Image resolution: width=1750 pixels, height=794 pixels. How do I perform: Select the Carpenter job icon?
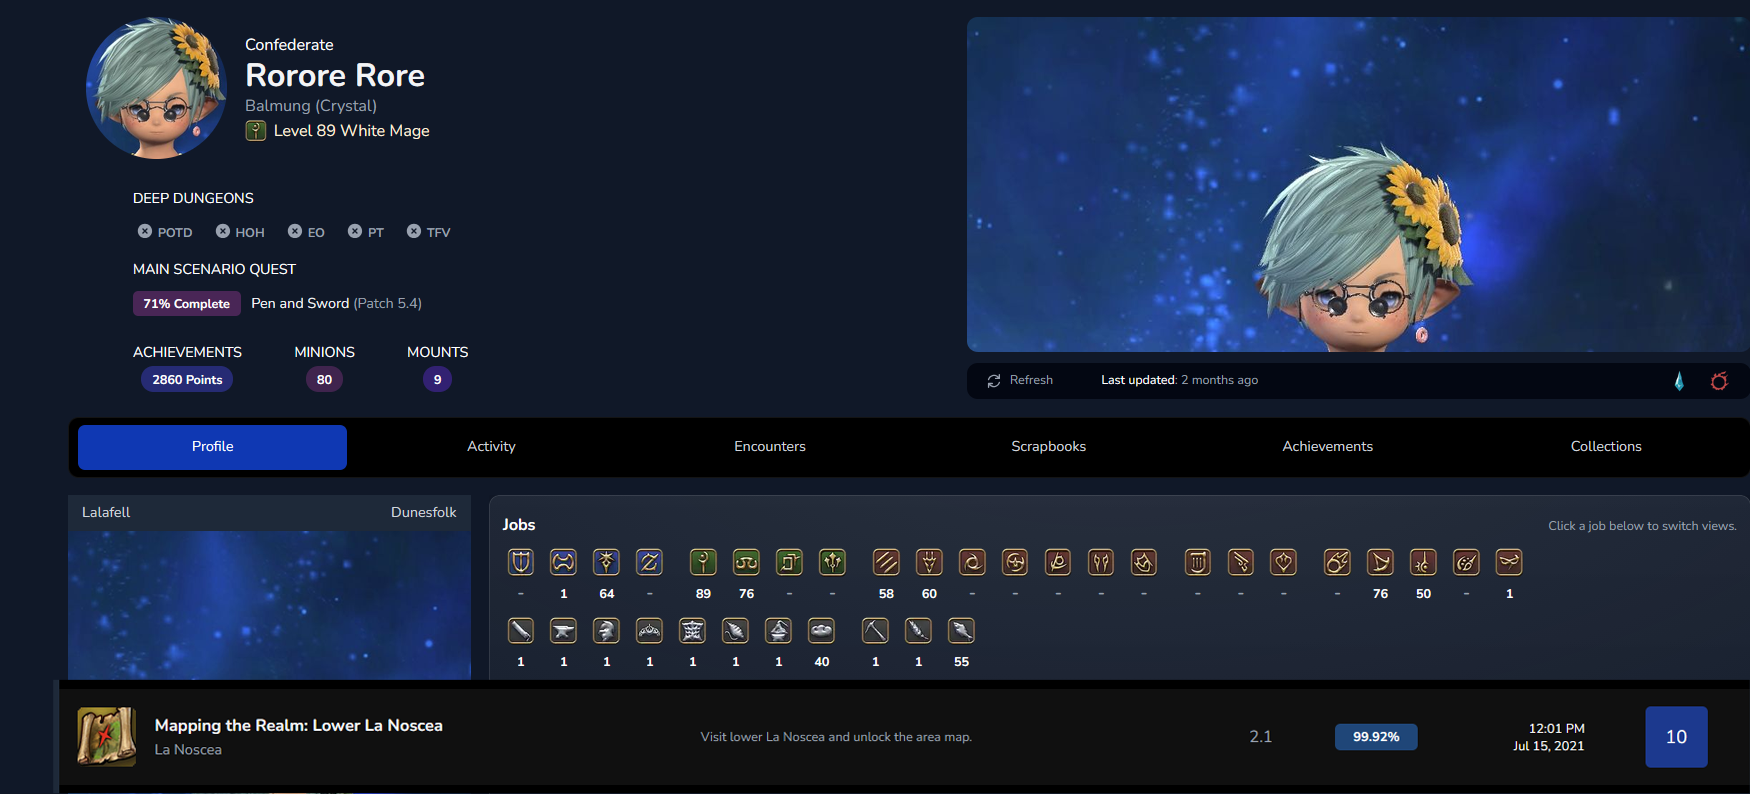521,630
